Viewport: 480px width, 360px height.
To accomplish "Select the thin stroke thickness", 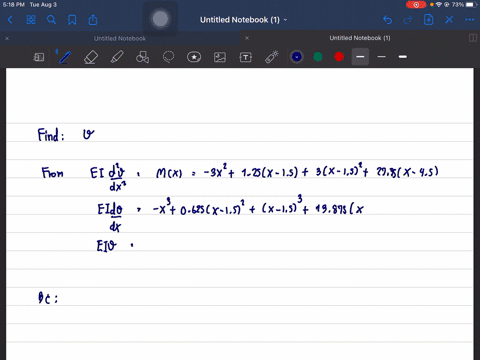I will tap(382, 57).
